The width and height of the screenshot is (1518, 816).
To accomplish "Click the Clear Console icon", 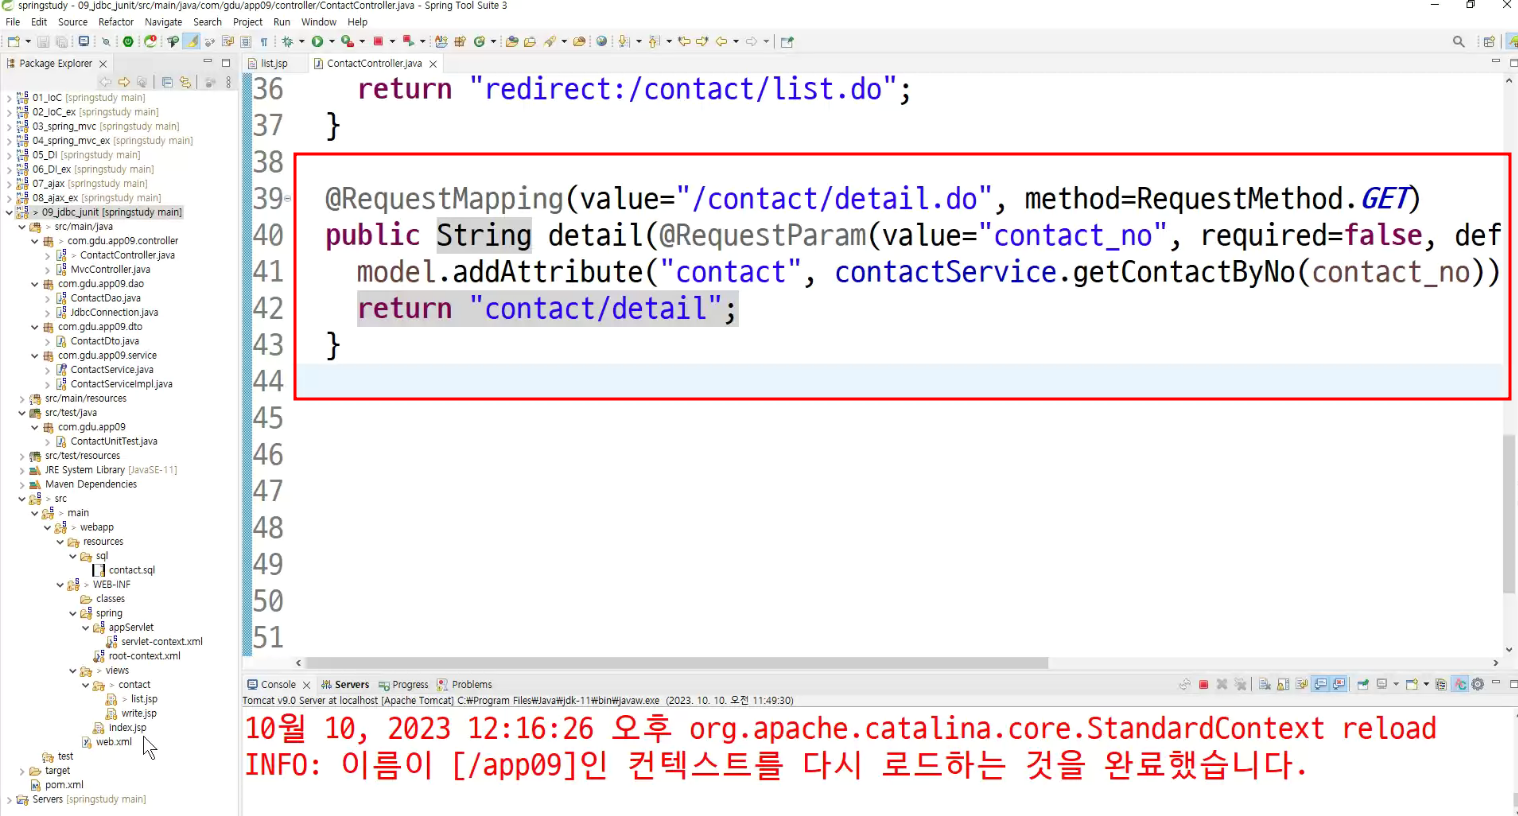I will point(1264,685).
